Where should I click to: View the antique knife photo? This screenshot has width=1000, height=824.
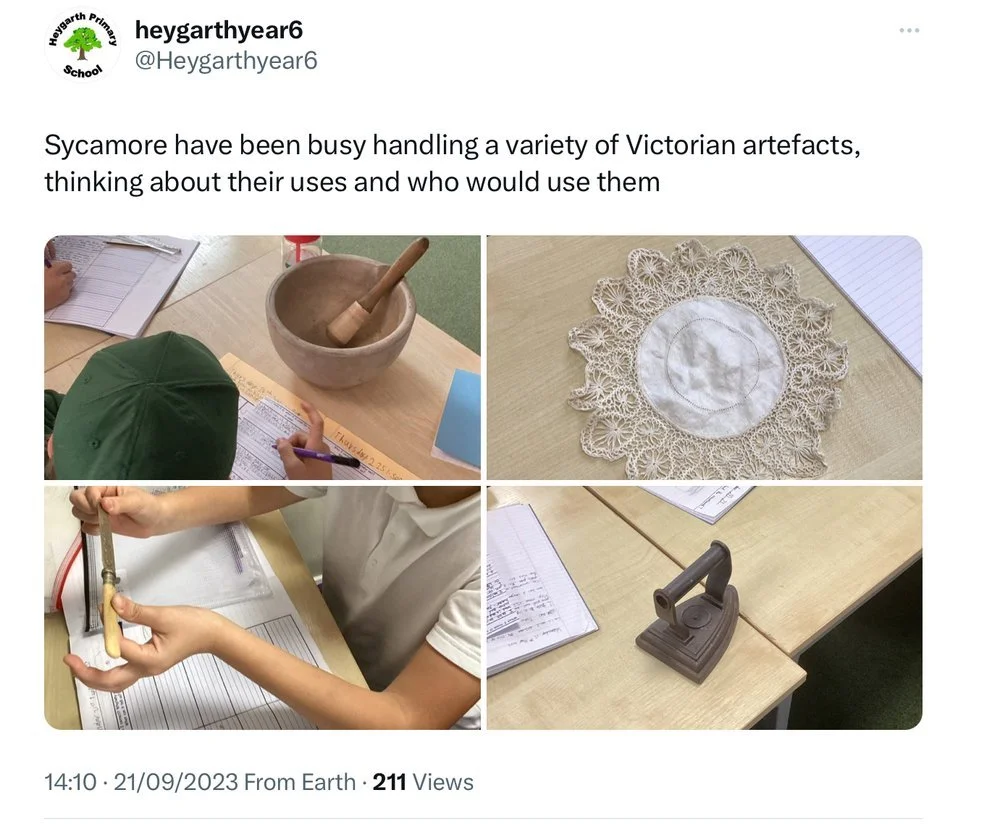[262, 608]
